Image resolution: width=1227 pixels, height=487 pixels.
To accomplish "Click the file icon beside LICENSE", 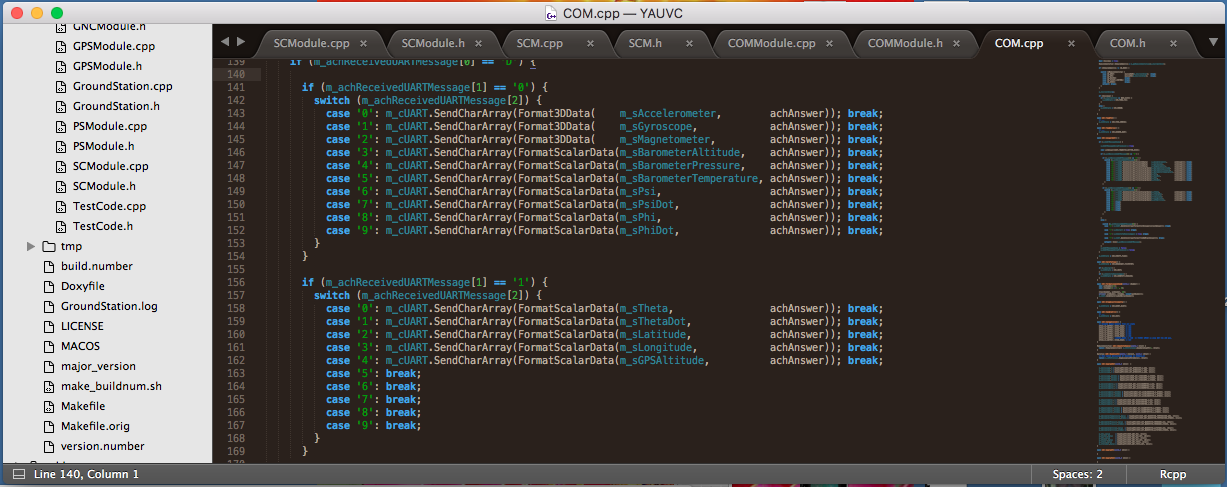I will click(x=49, y=326).
